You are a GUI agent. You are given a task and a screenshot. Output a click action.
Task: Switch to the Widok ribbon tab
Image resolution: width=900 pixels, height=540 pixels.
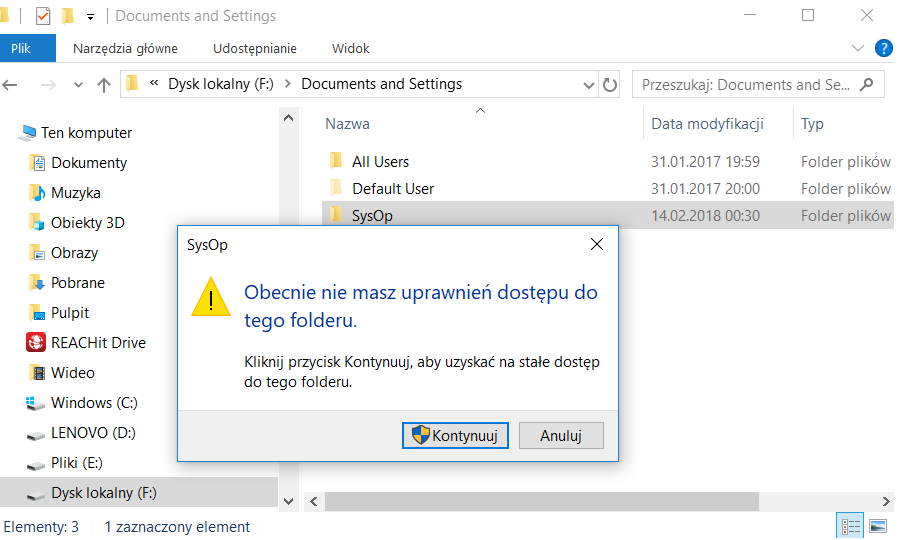tap(351, 49)
